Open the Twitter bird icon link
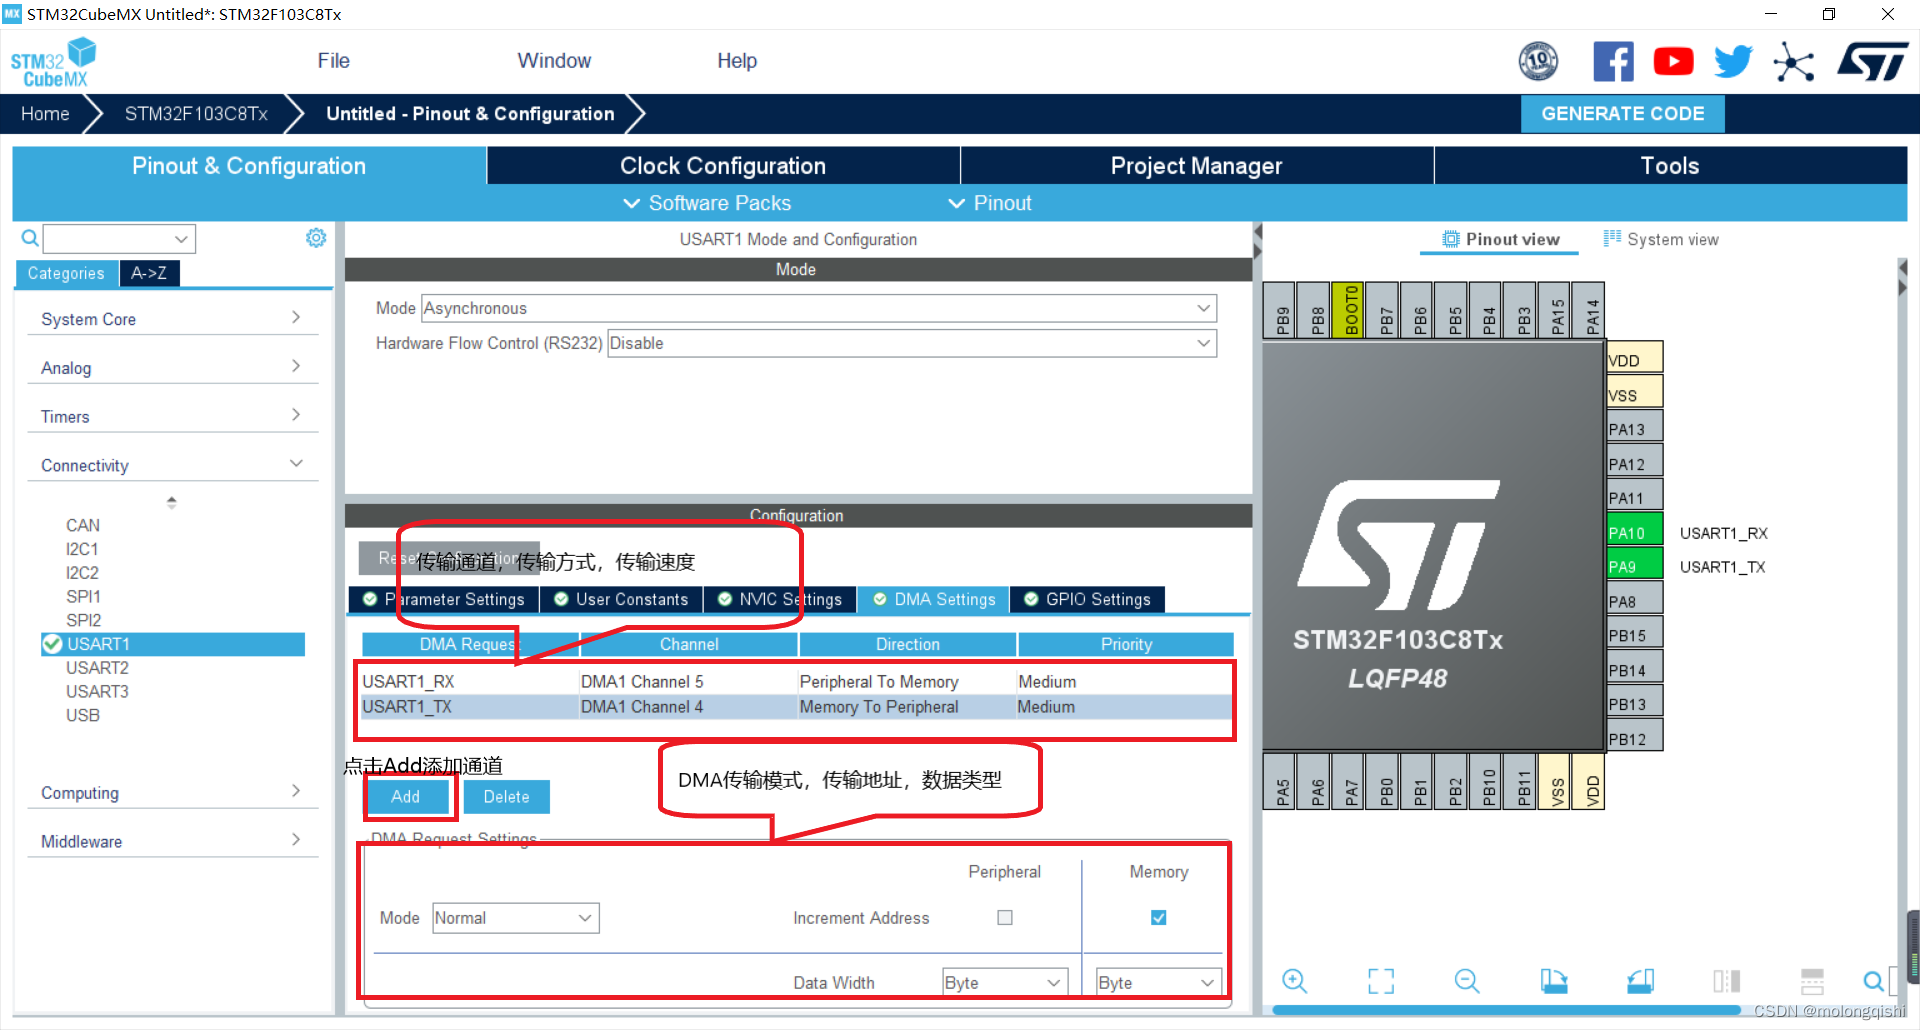 pyautogui.click(x=1733, y=62)
